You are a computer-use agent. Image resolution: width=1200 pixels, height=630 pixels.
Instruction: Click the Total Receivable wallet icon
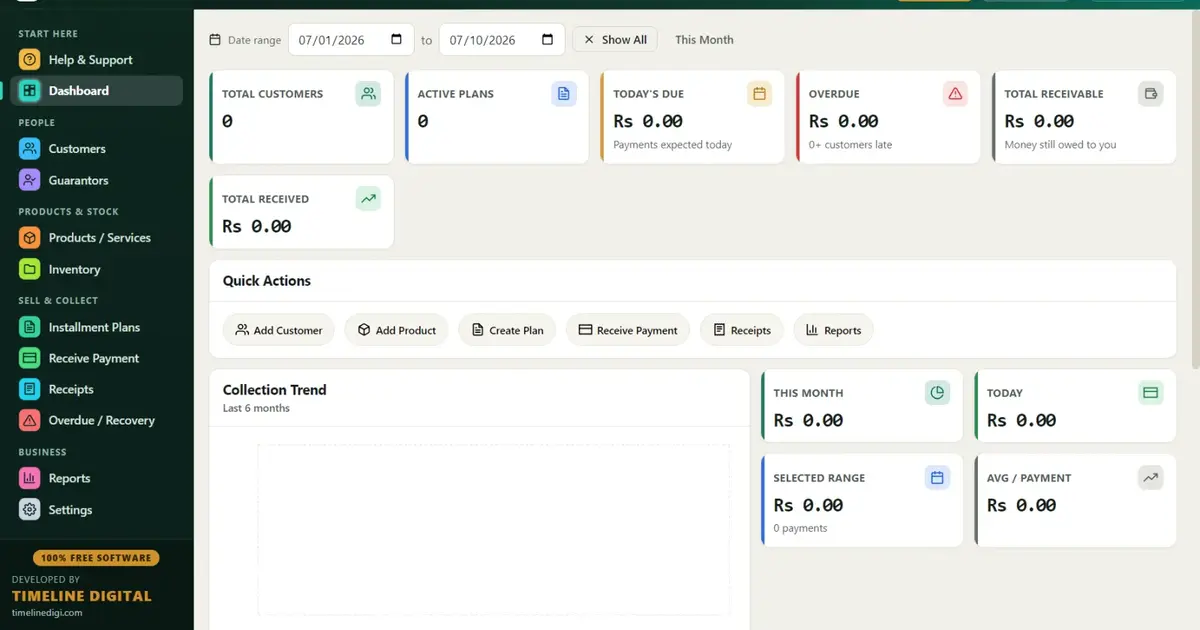click(x=1151, y=94)
